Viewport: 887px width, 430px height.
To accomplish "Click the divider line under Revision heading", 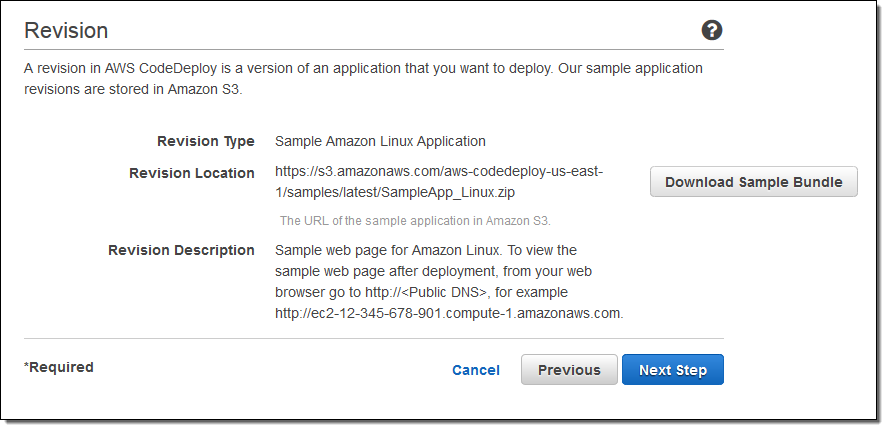I will point(373,50).
